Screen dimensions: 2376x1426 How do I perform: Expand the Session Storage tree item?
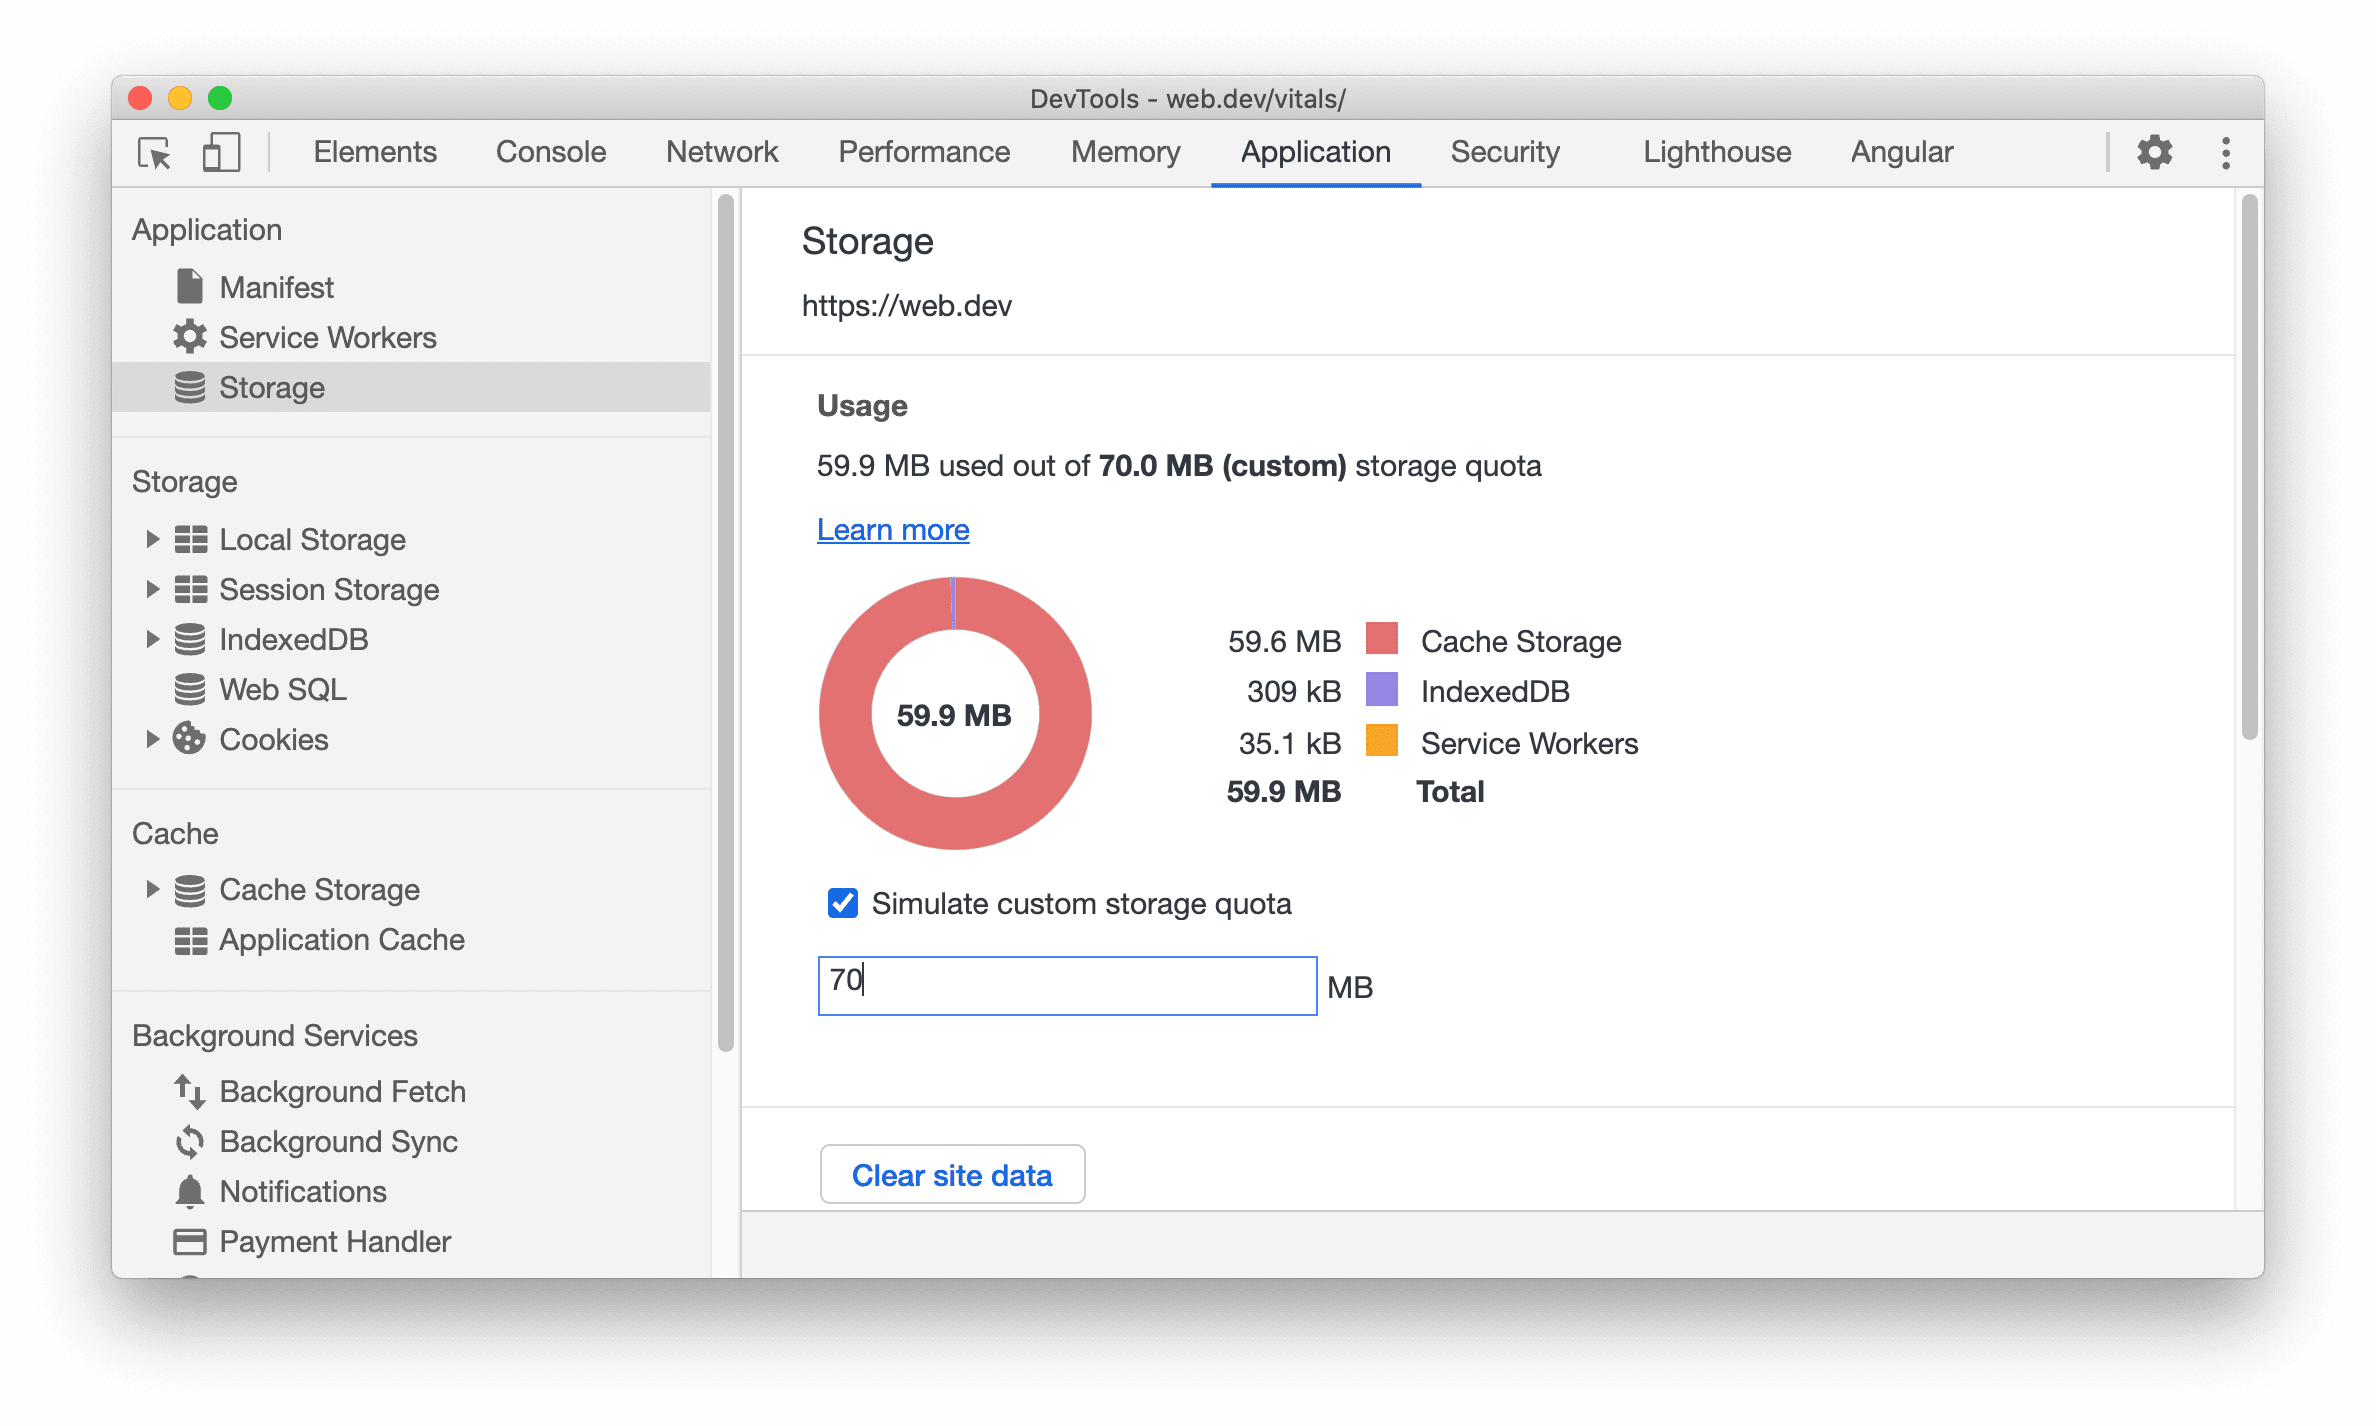point(153,589)
